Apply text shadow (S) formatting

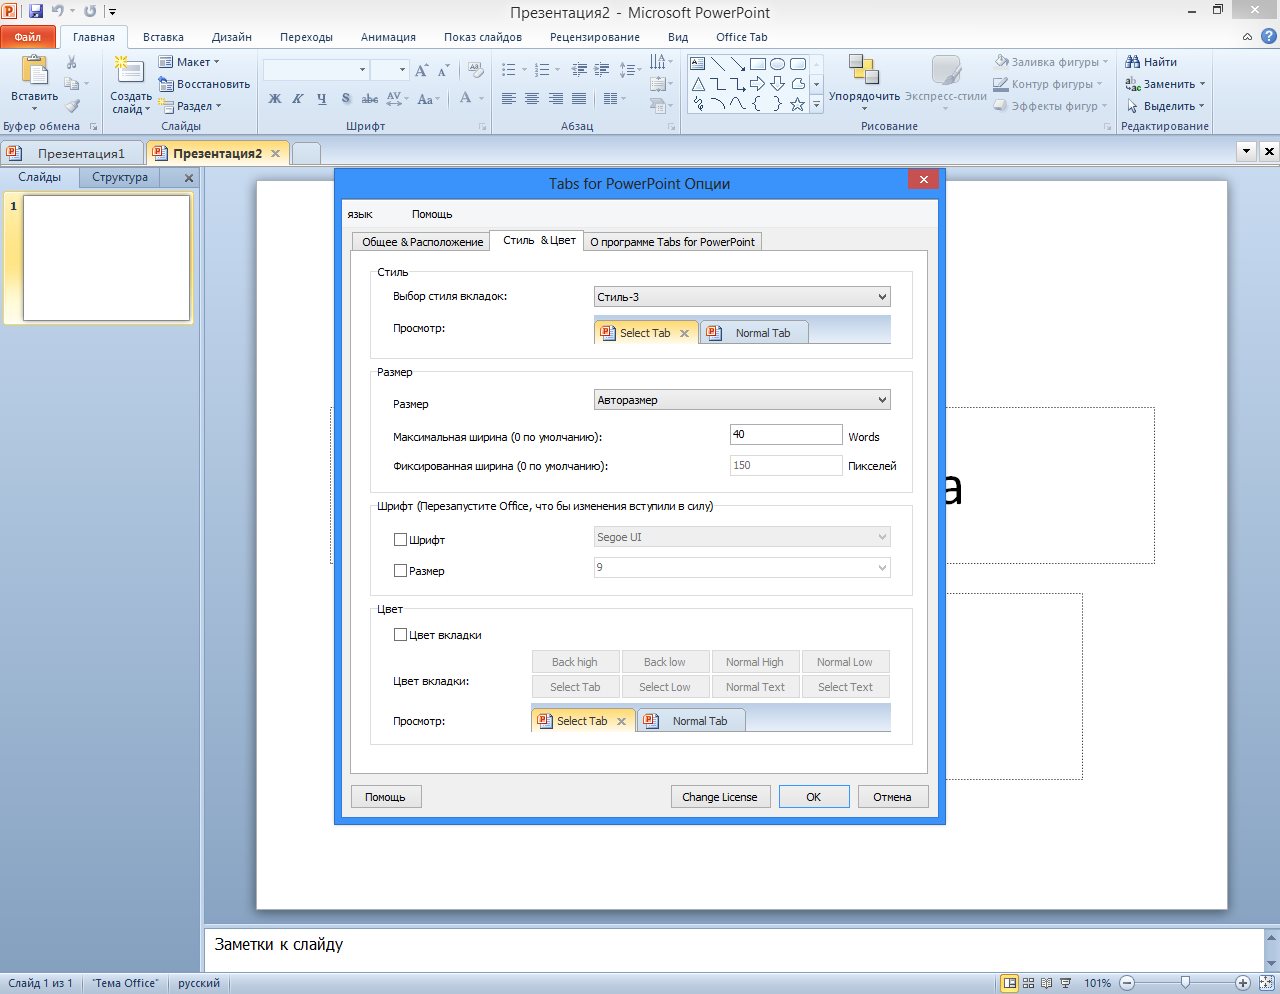point(346,99)
